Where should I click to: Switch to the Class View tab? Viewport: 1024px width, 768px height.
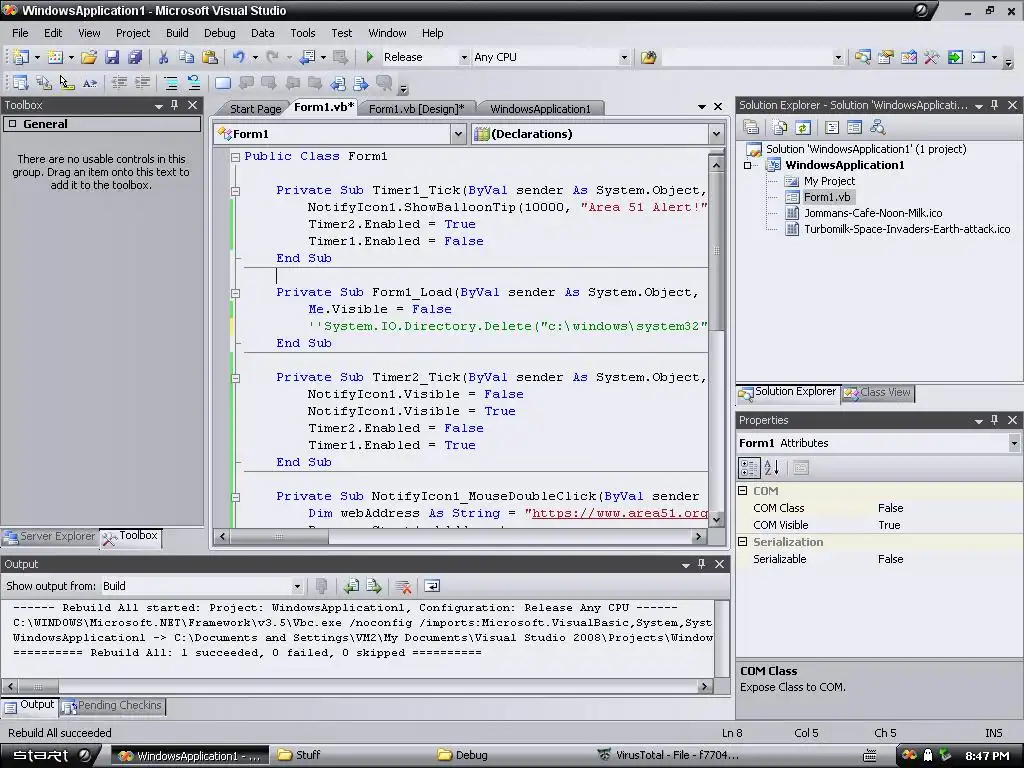pos(878,392)
